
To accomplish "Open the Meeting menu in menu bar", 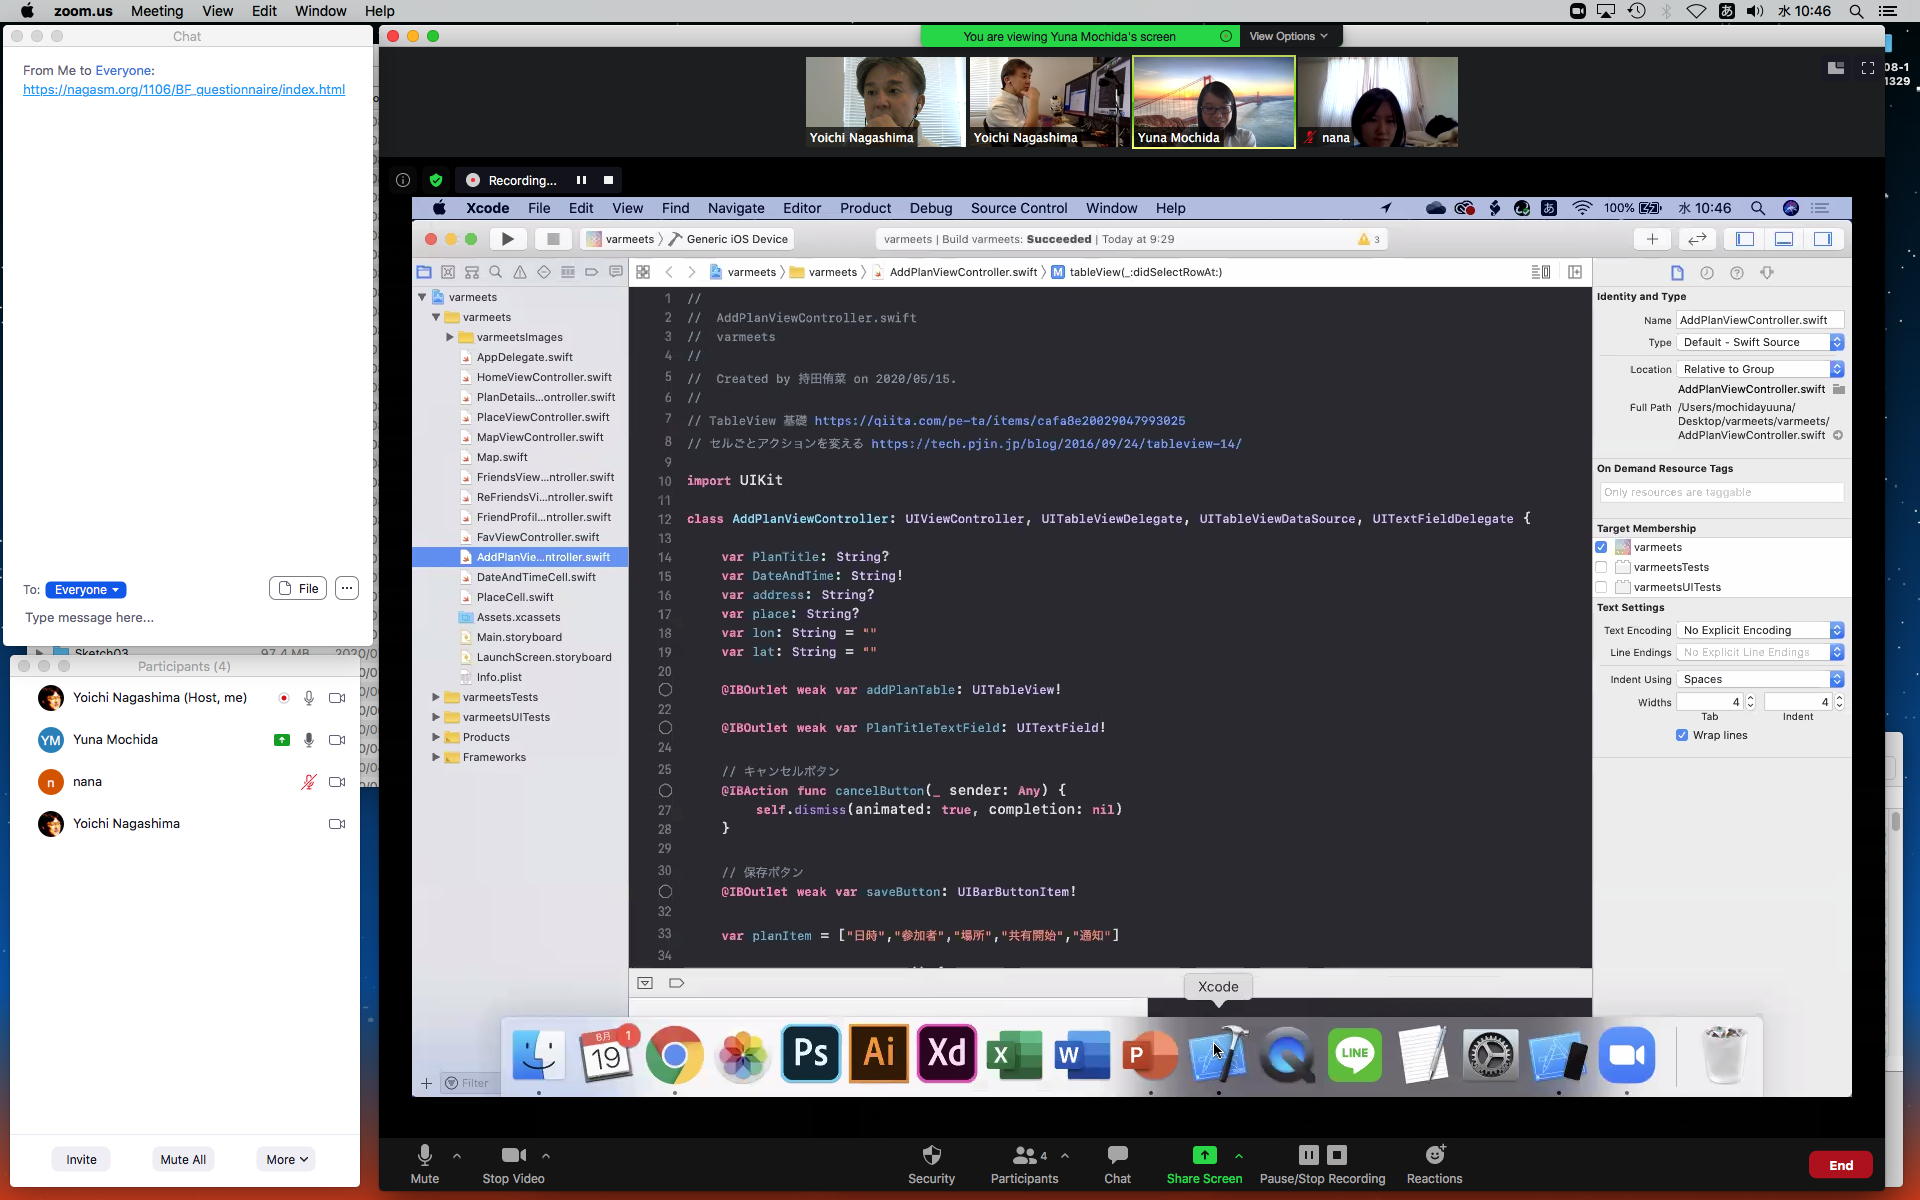I will [157, 11].
